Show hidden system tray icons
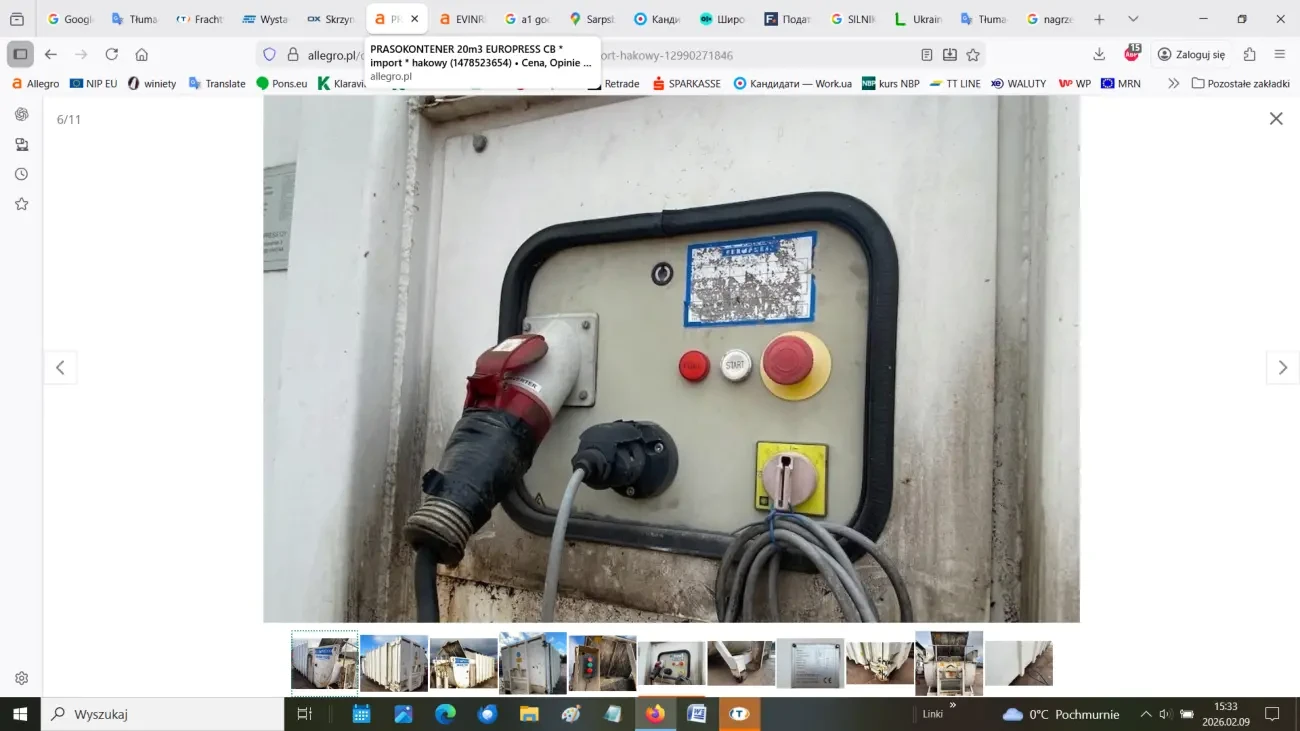 1145,714
